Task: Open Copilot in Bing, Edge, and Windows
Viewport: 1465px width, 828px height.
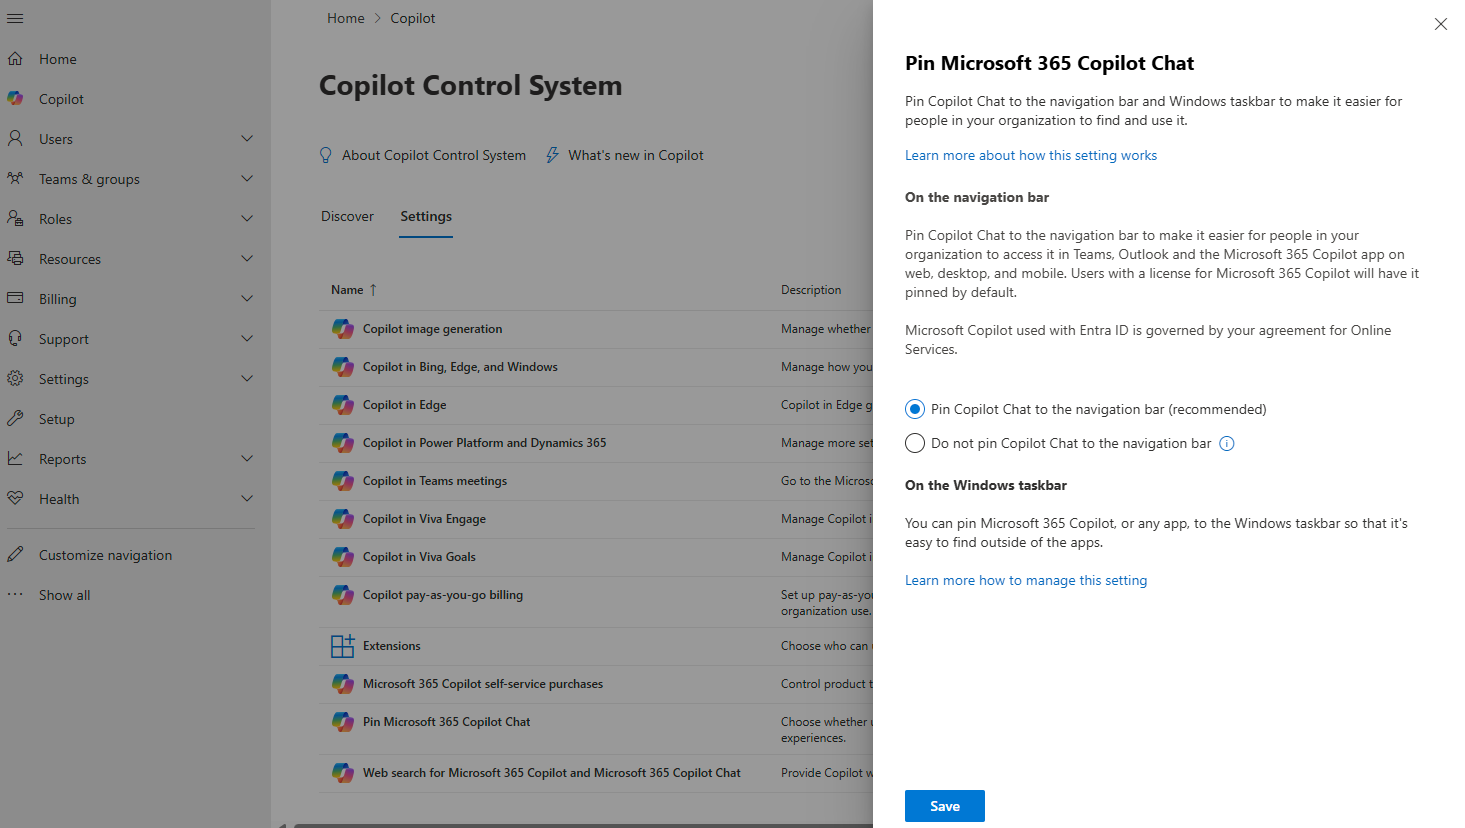Action: [x=460, y=367]
